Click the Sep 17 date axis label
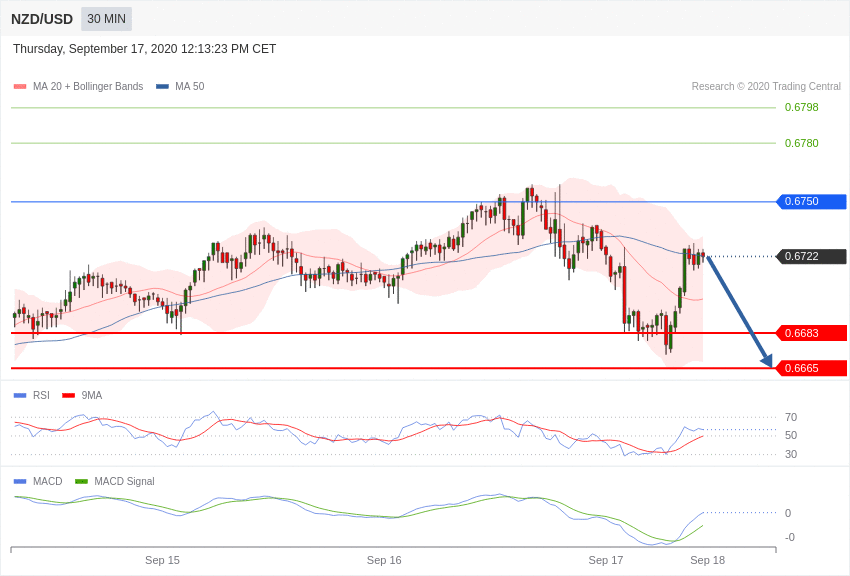Viewport: 850px width, 576px height. [x=606, y=560]
